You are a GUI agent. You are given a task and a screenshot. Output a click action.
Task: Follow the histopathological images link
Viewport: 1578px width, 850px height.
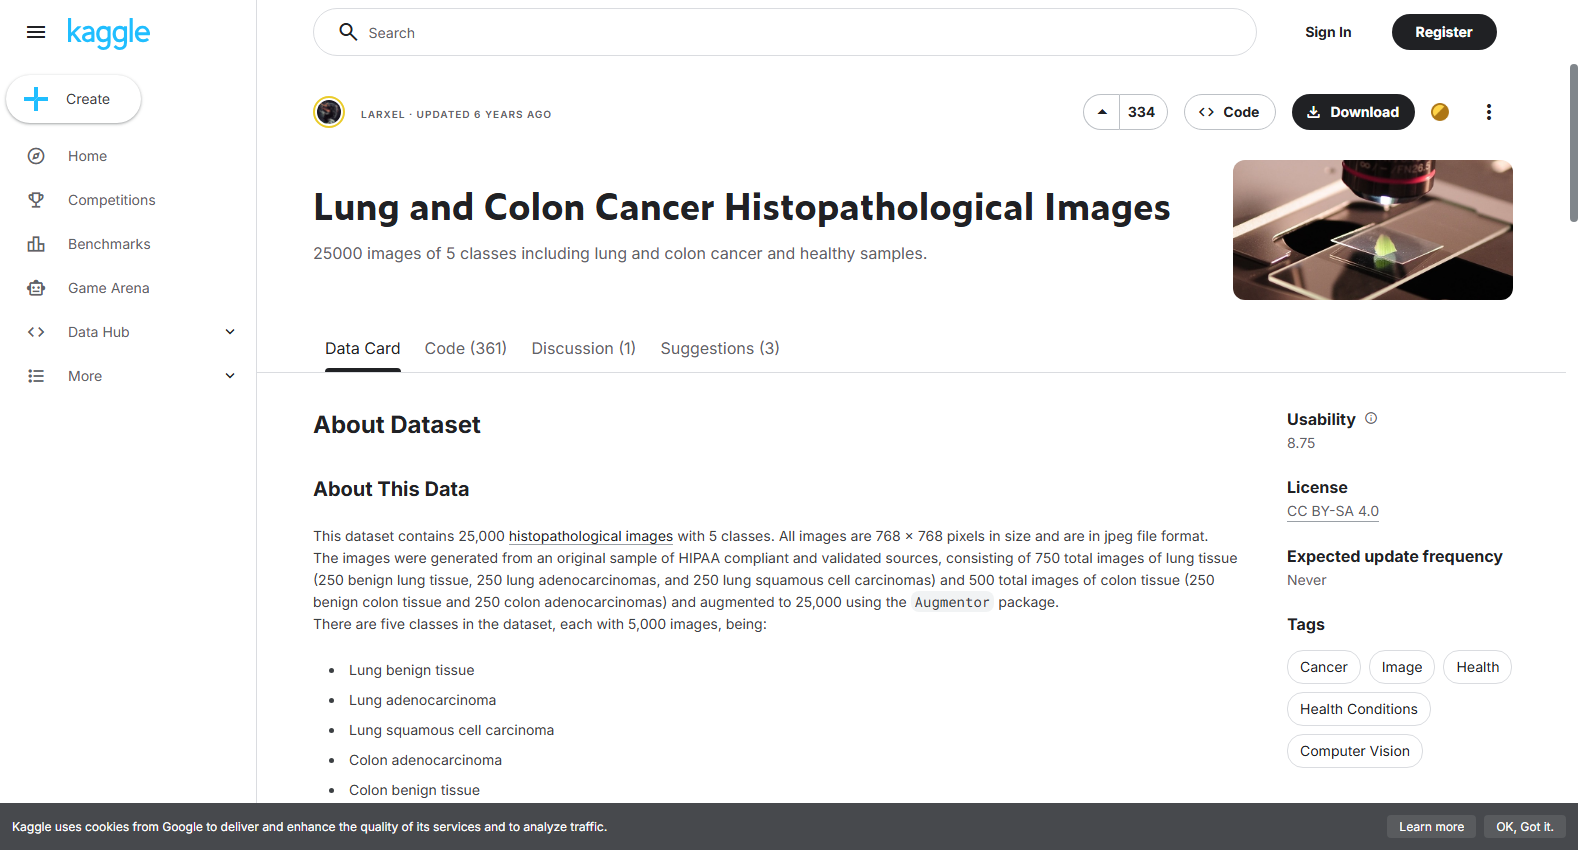tap(591, 536)
